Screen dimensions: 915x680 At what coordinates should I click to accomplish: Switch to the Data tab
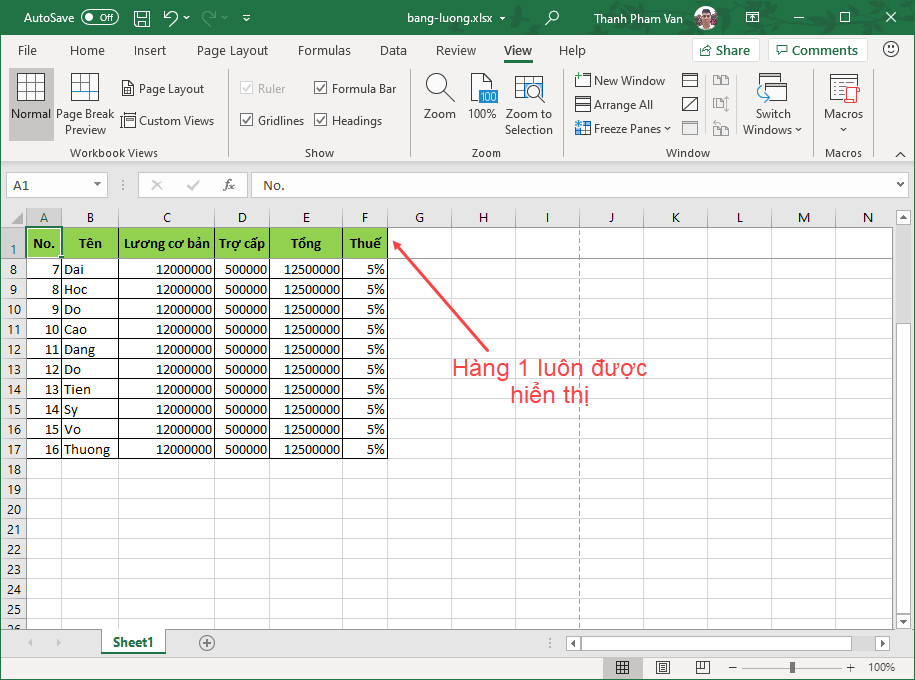point(393,50)
